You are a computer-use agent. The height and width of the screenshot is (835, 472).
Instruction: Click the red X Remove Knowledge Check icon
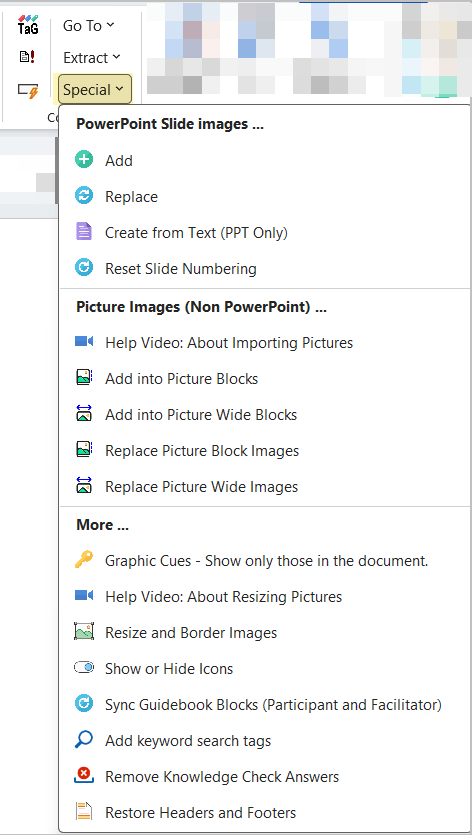pyautogui.click(x=84, y=776)
